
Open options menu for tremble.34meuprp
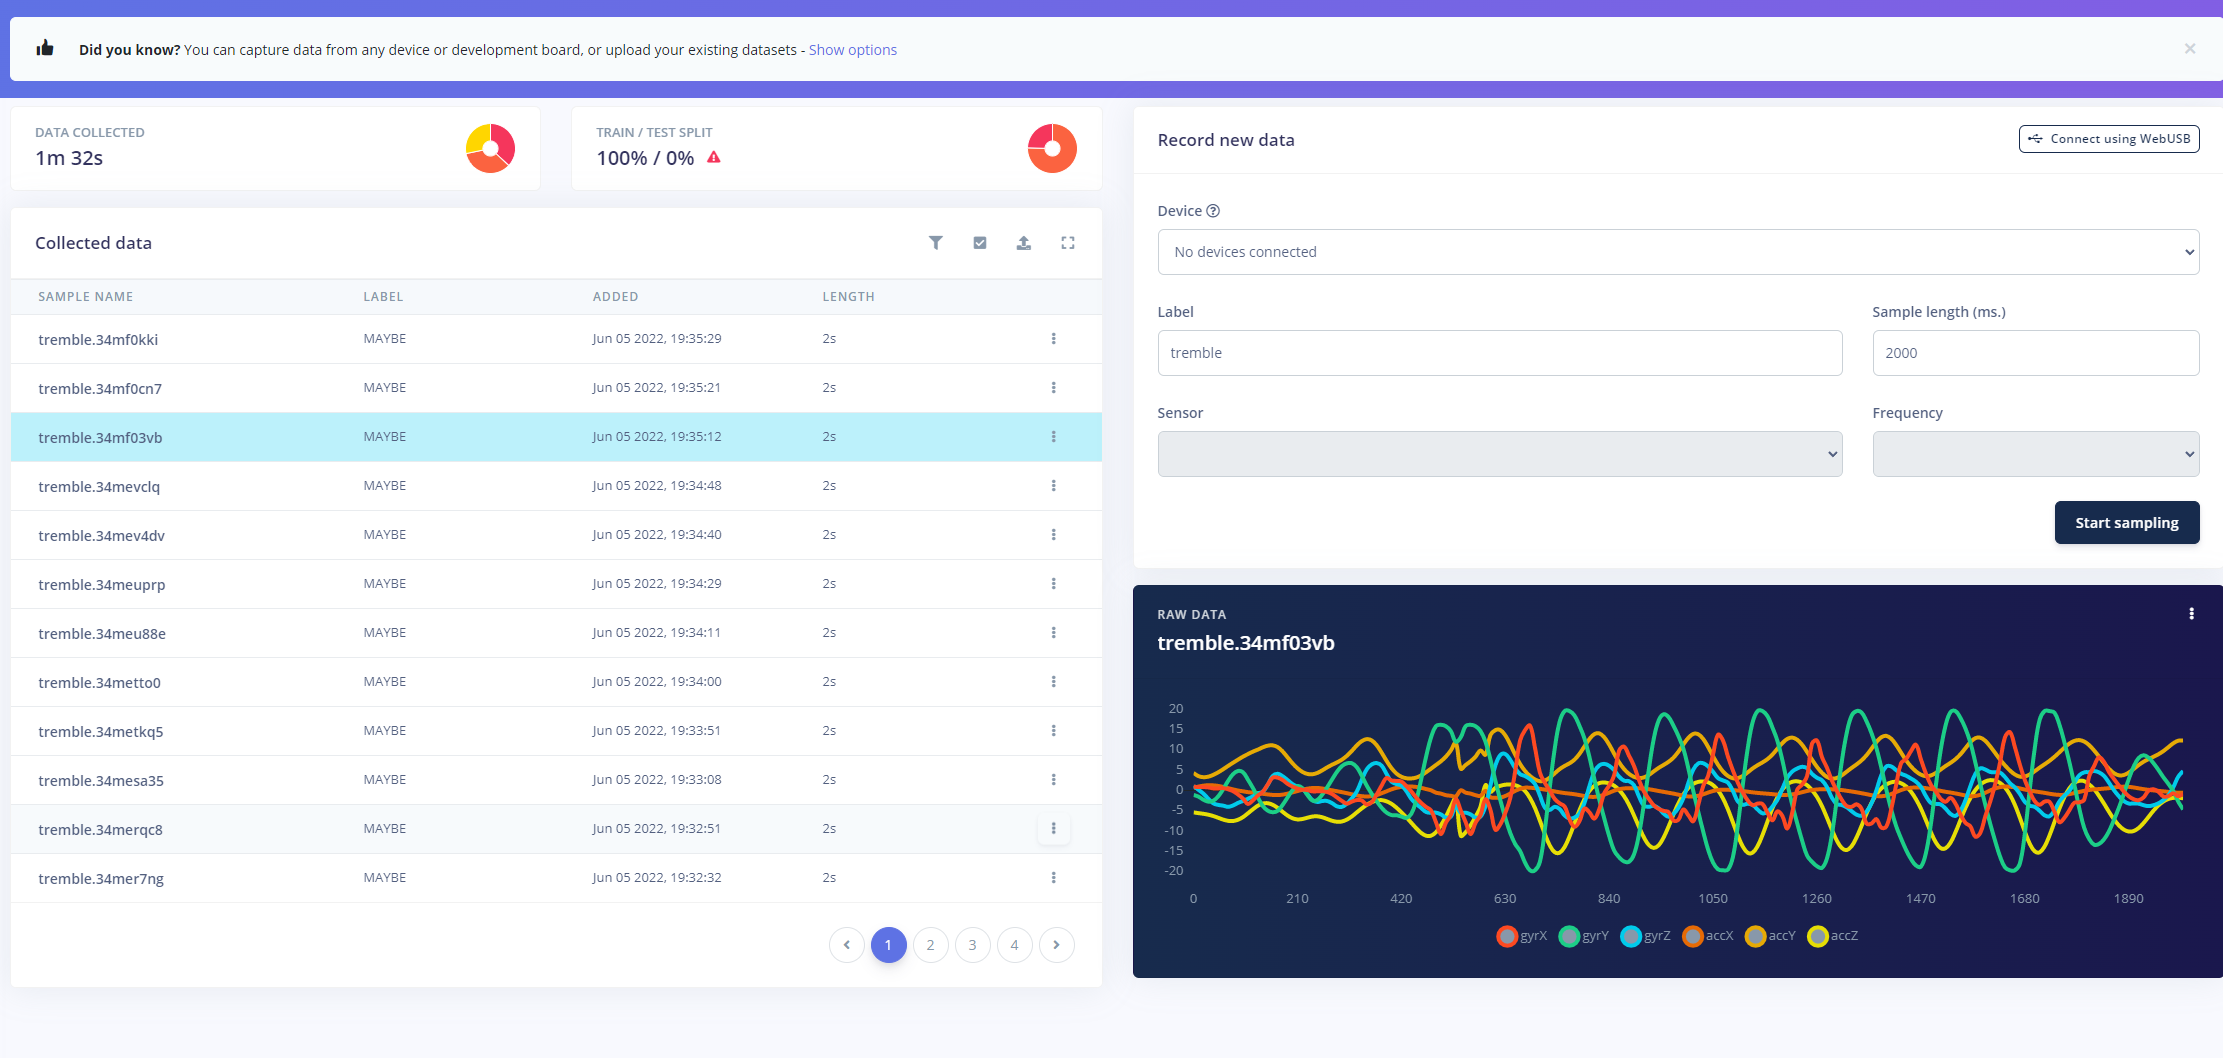point(1053,584)
